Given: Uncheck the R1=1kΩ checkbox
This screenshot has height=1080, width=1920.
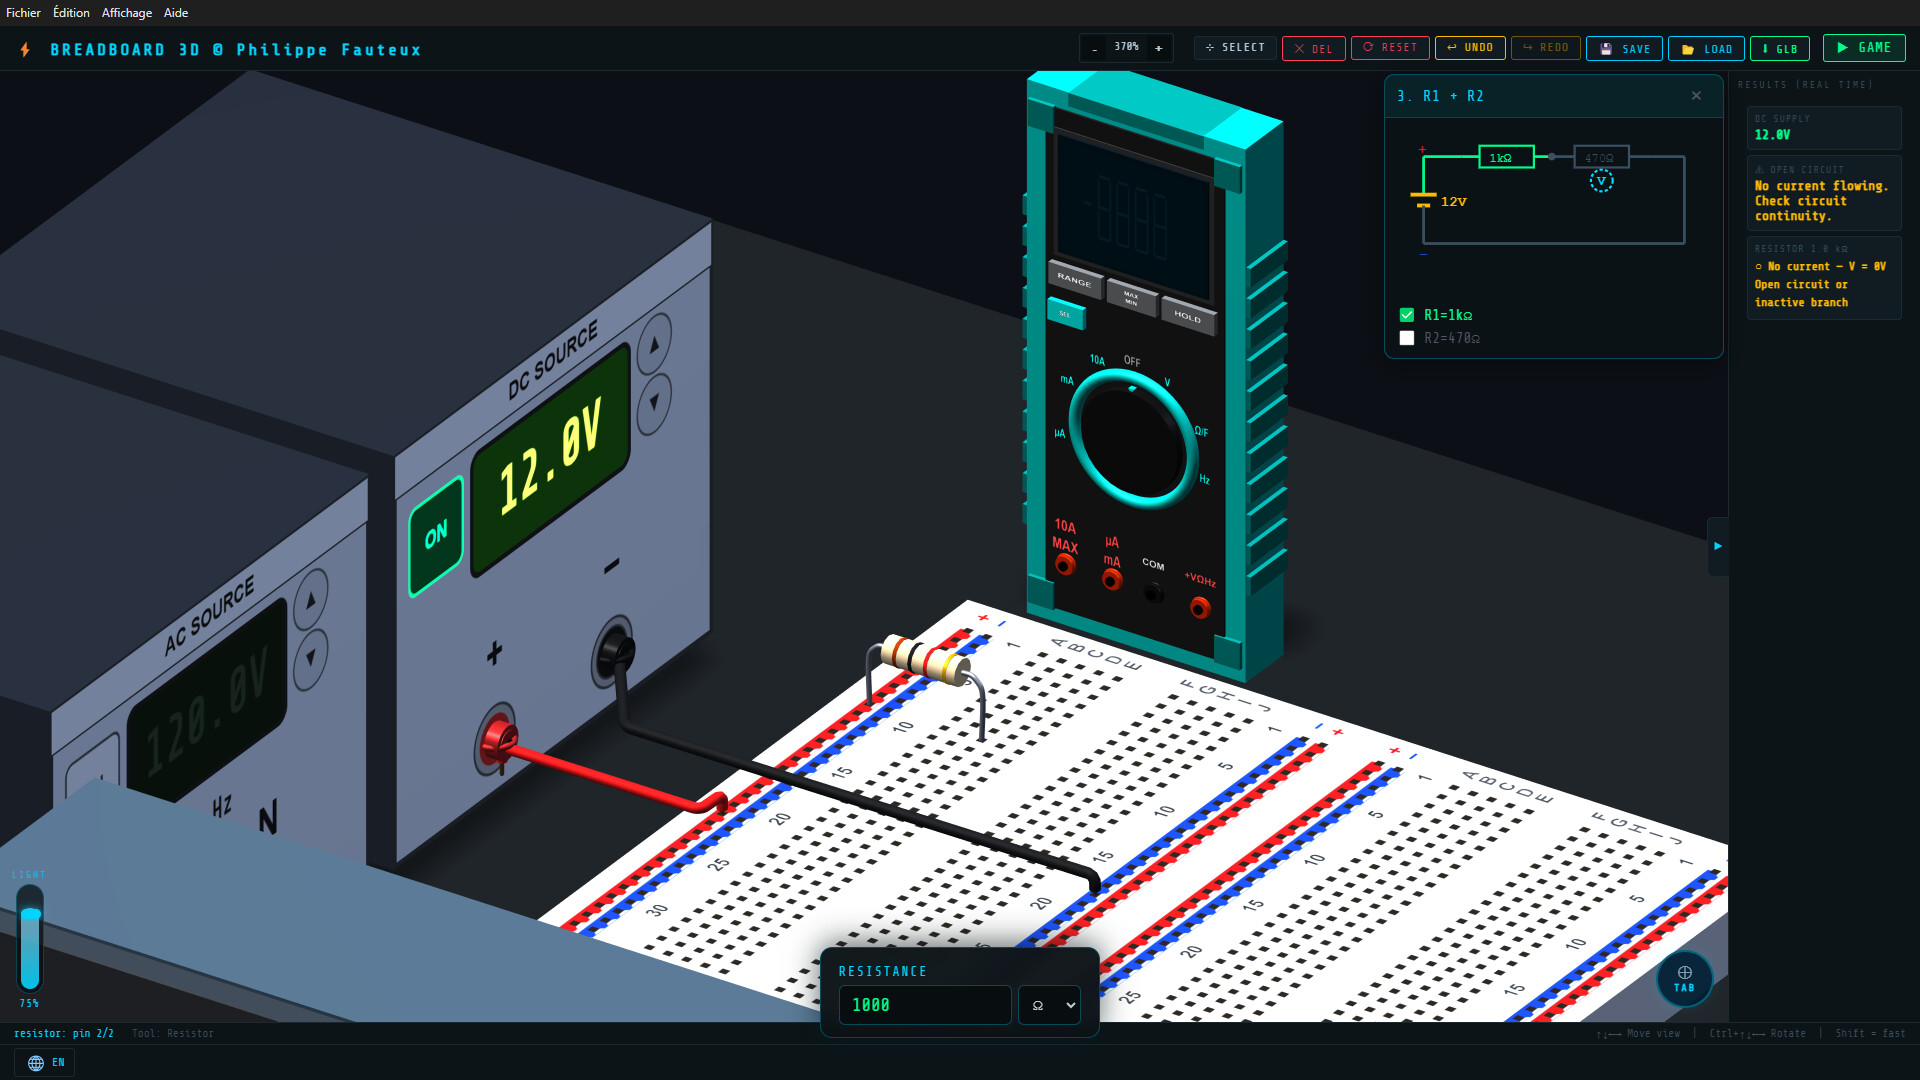Looking at the screenshot, I should point(1407,315).
